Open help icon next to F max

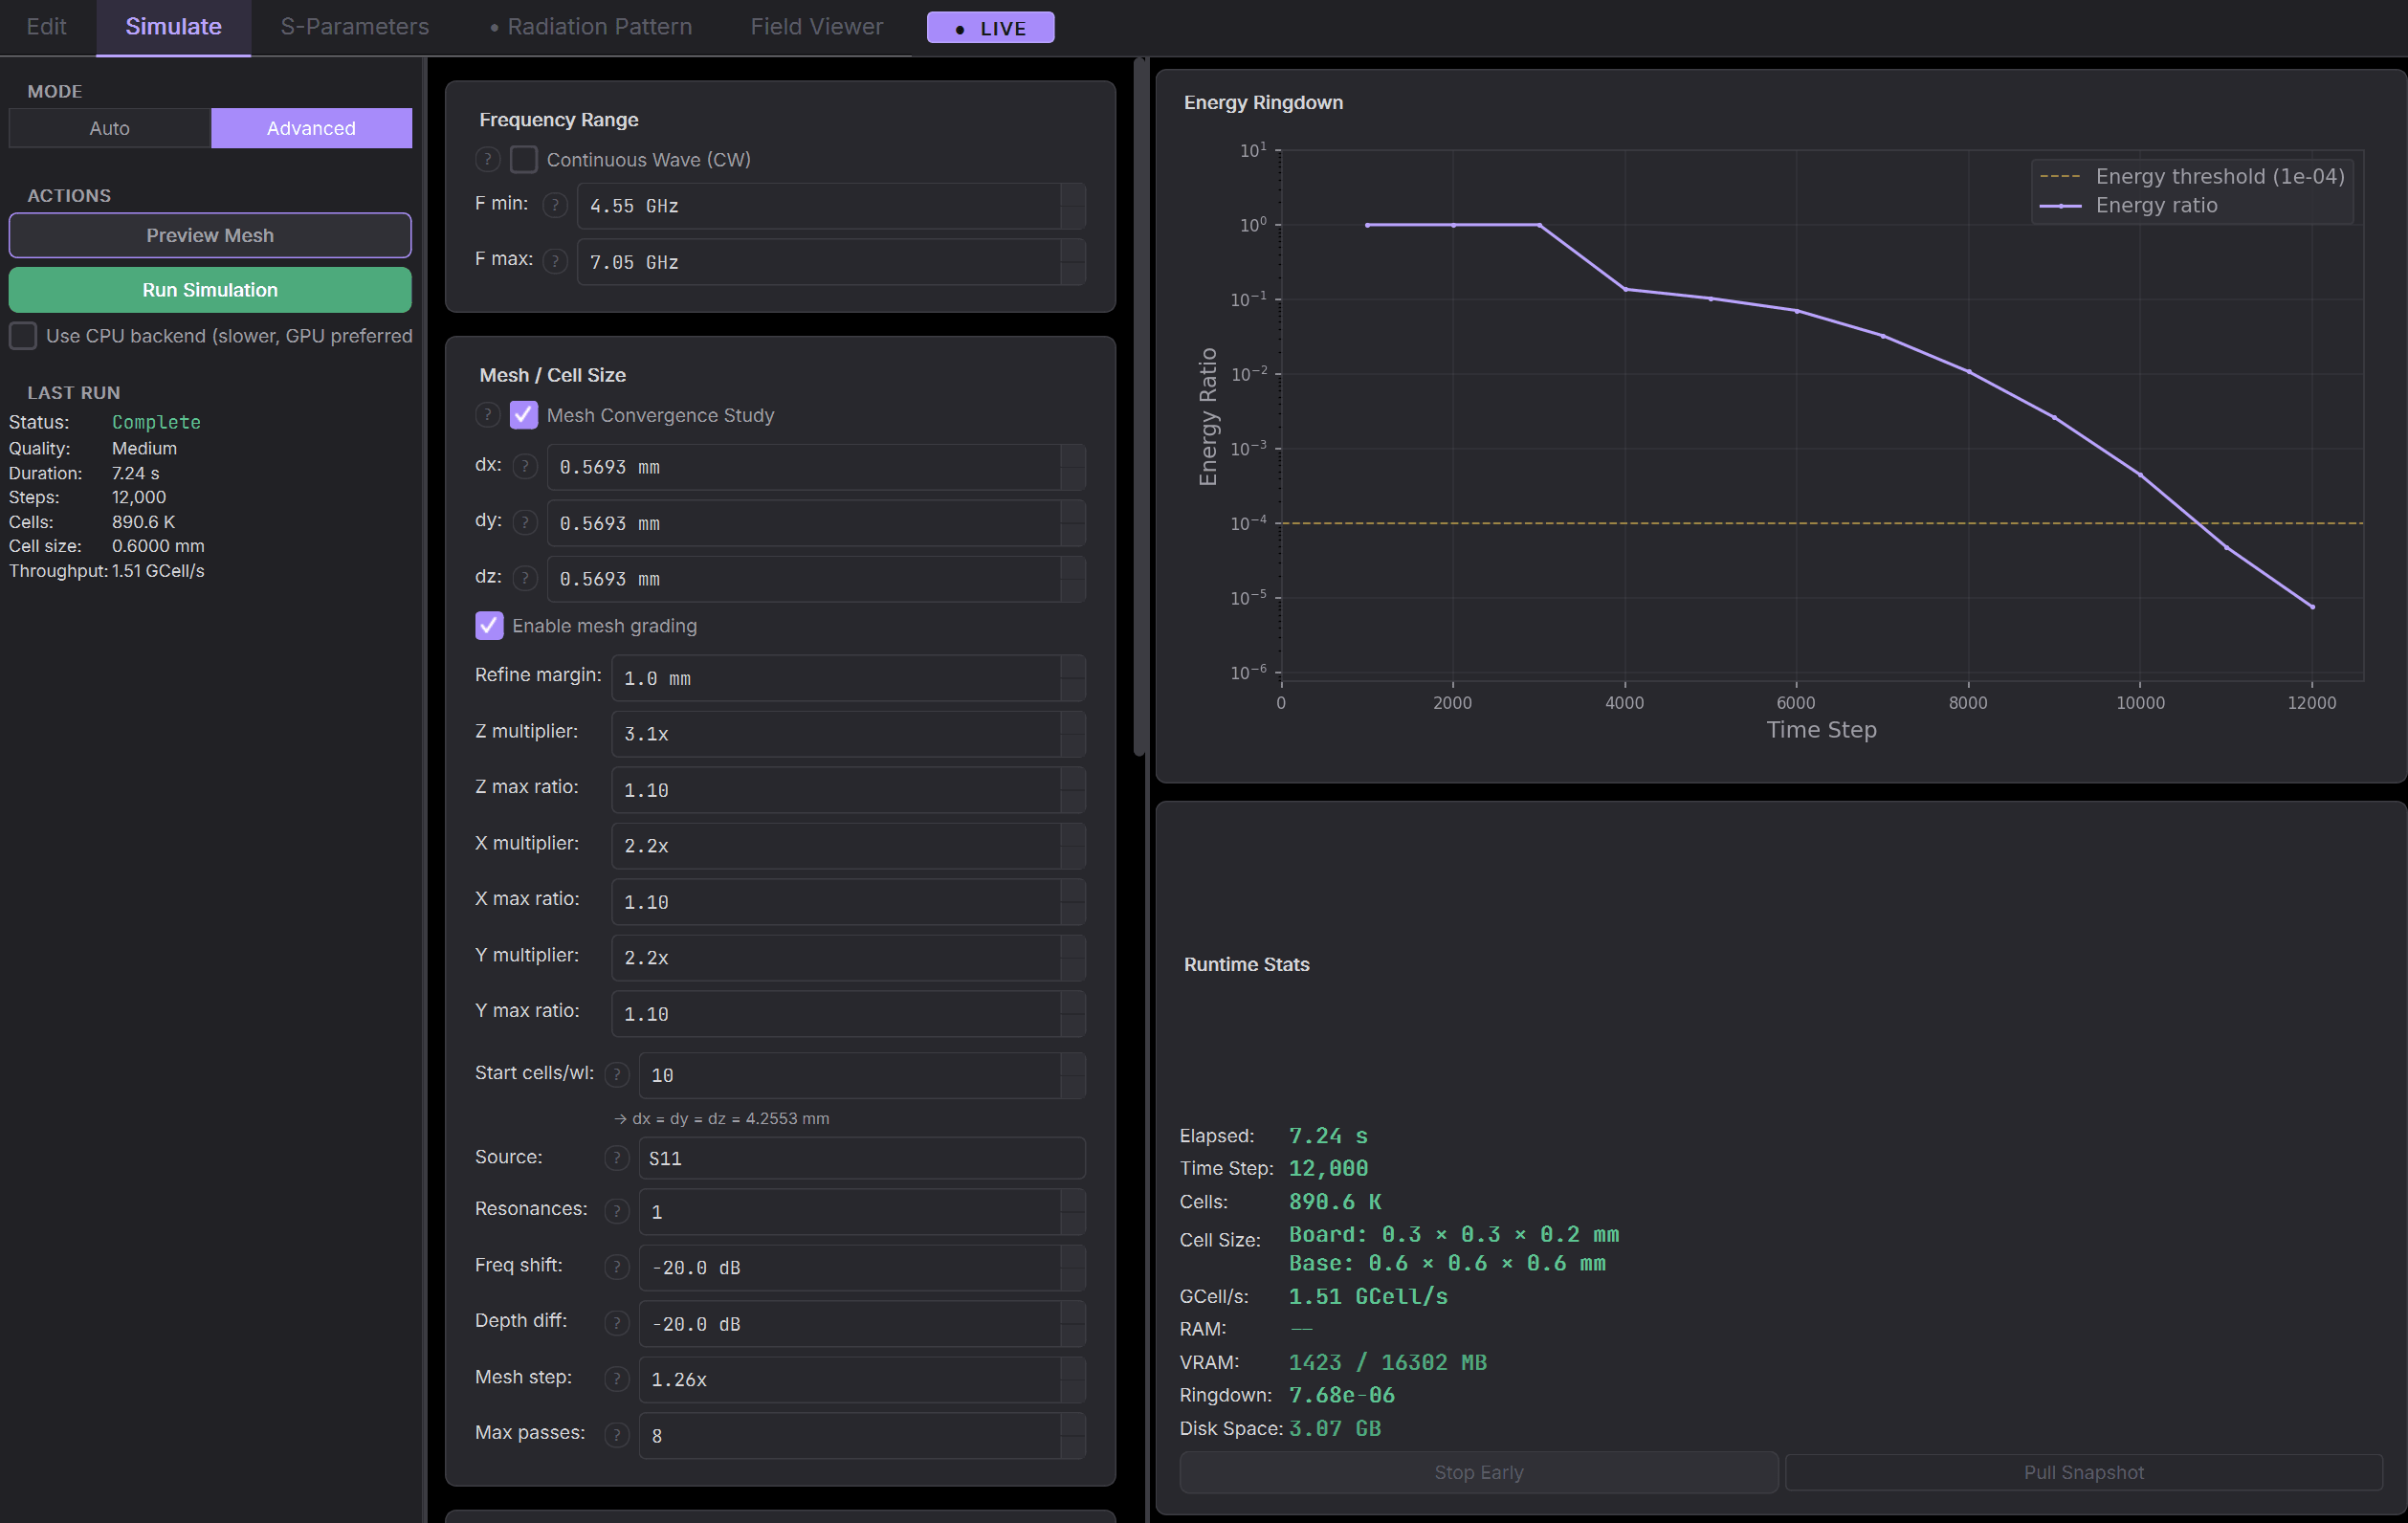coord(555,261)
